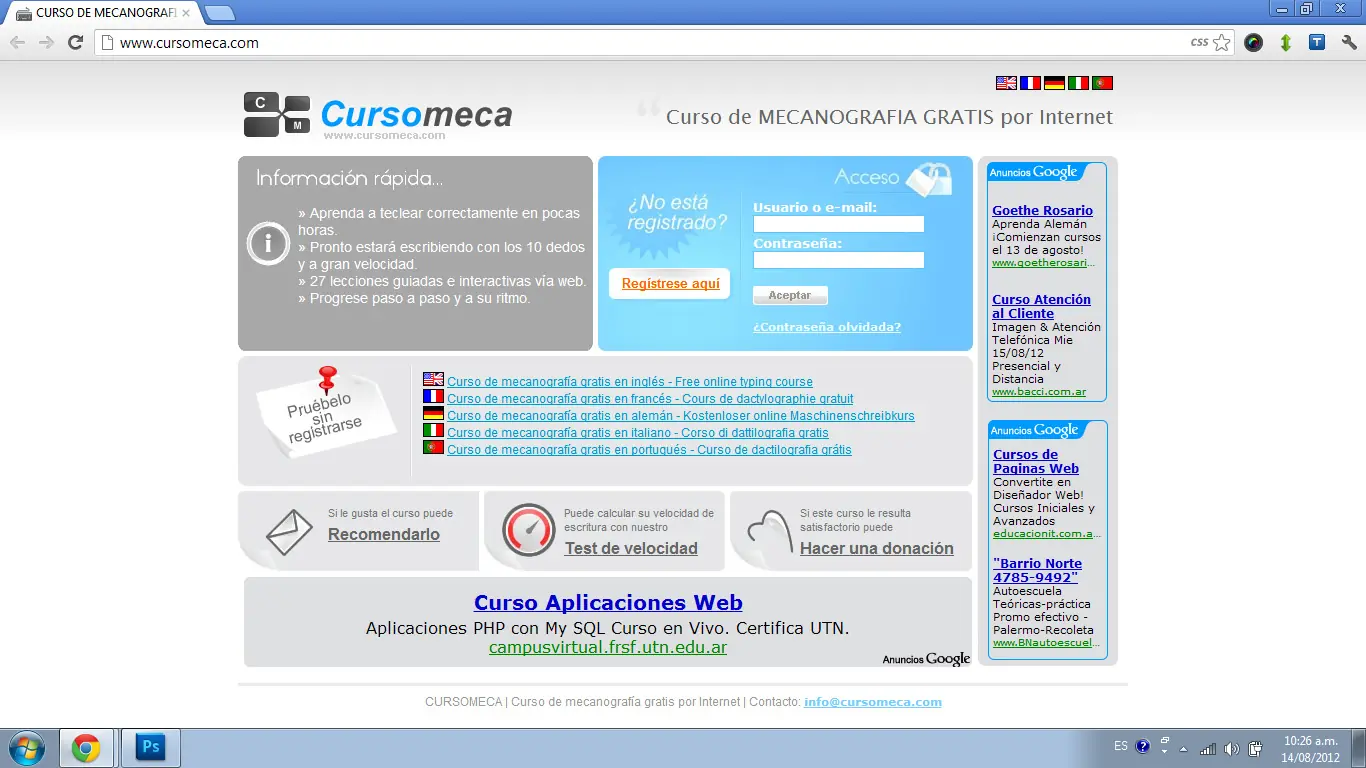The height and width of the screenshot is (768, 1366).
Task: Click the envelope icon beside Recomendarlo
Action: click(x=289, y=532)
